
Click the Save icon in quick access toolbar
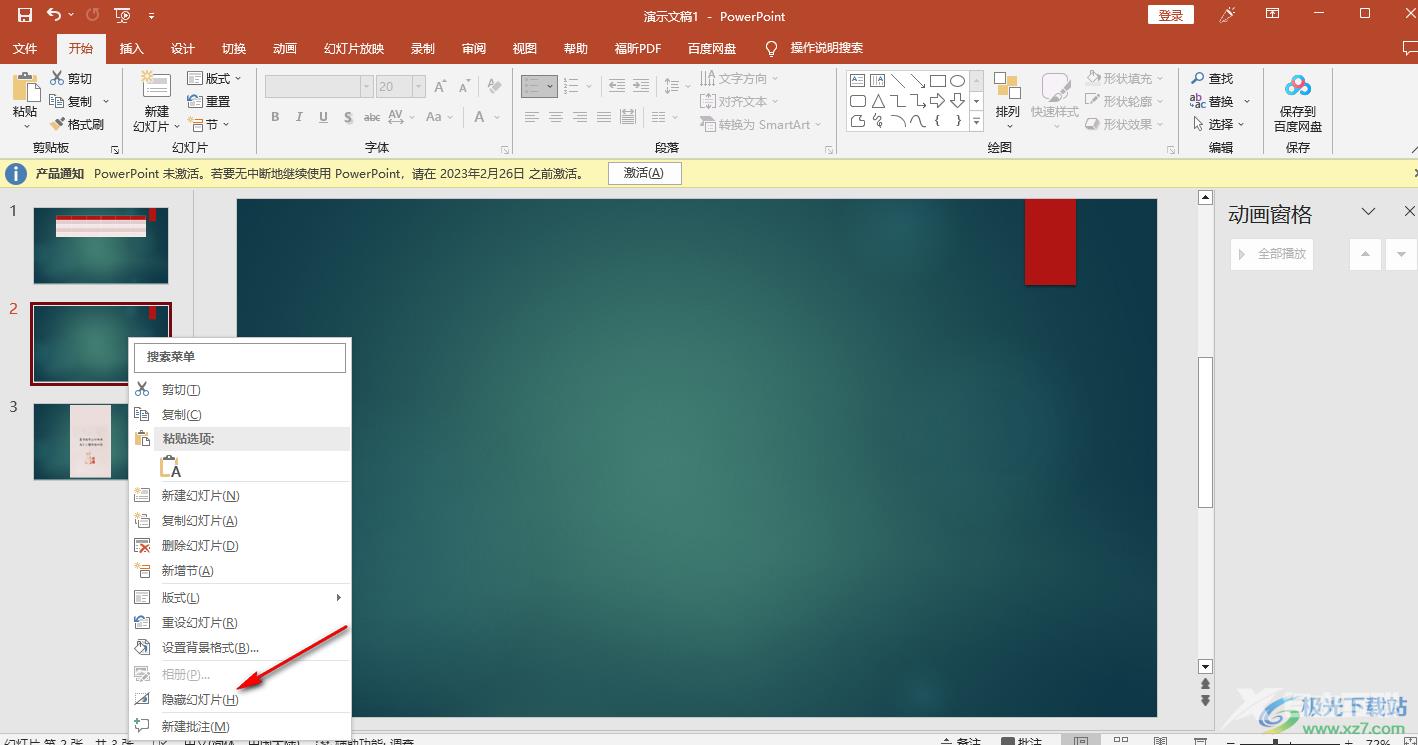tap(25, 15)
